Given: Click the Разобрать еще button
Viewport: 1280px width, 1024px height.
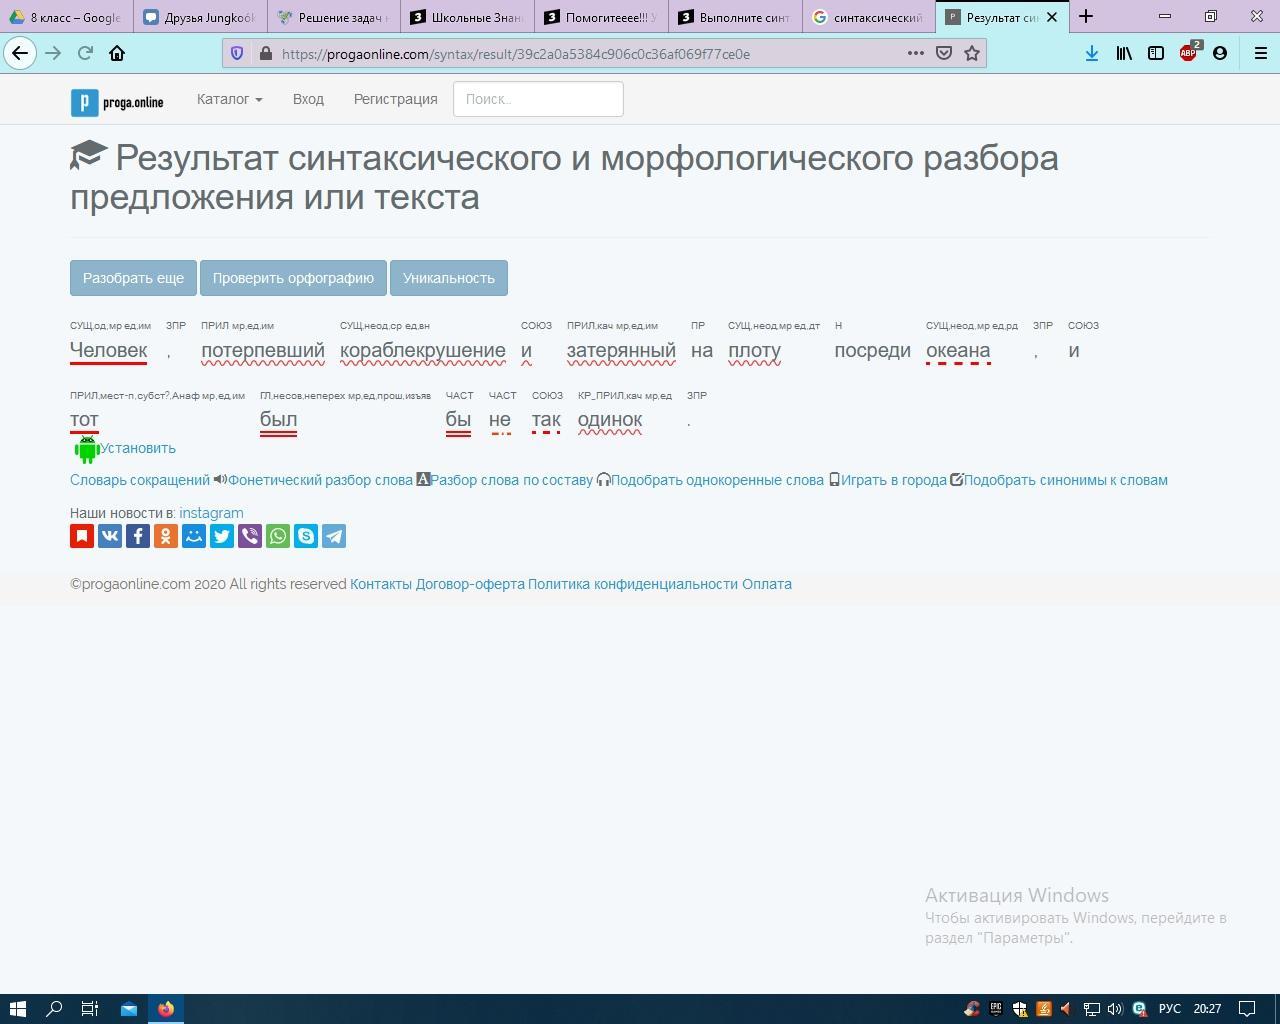Looking at the screenshot, I should tap(133, 278).
